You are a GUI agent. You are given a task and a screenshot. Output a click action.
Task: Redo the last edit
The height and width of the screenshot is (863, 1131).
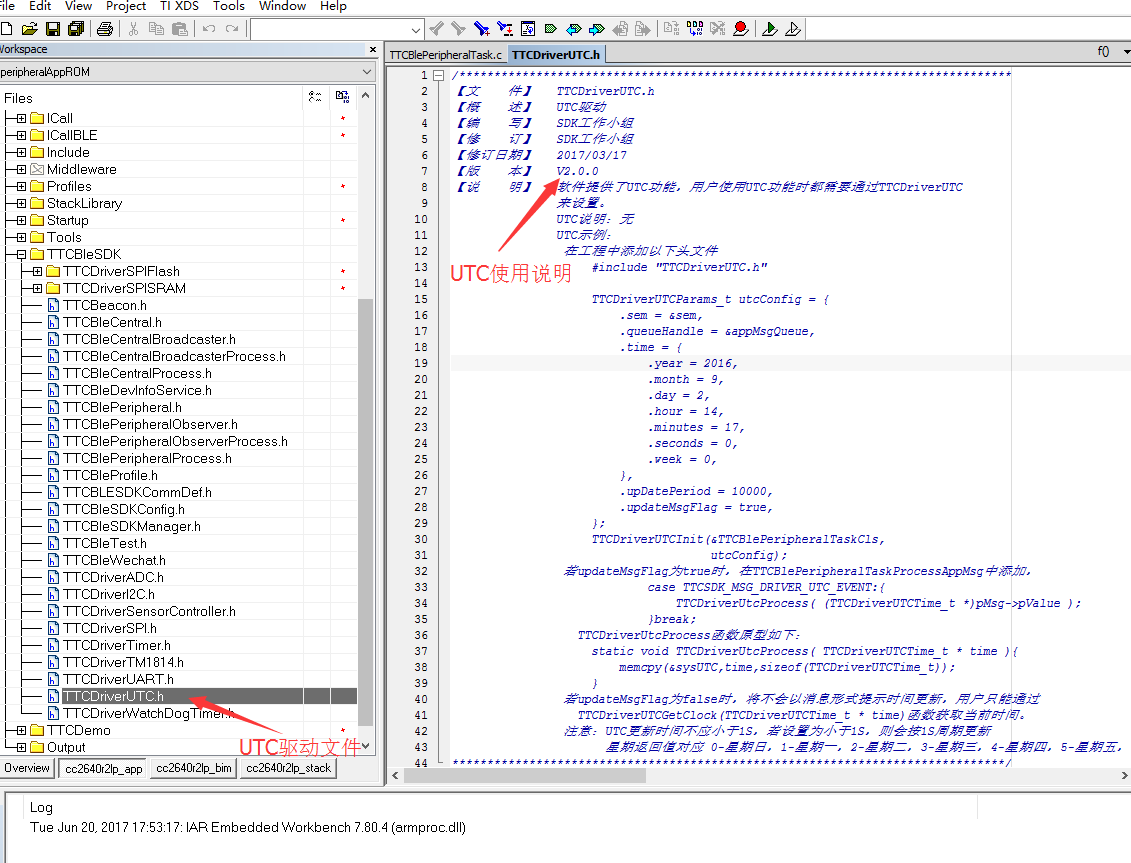[232, 29]
